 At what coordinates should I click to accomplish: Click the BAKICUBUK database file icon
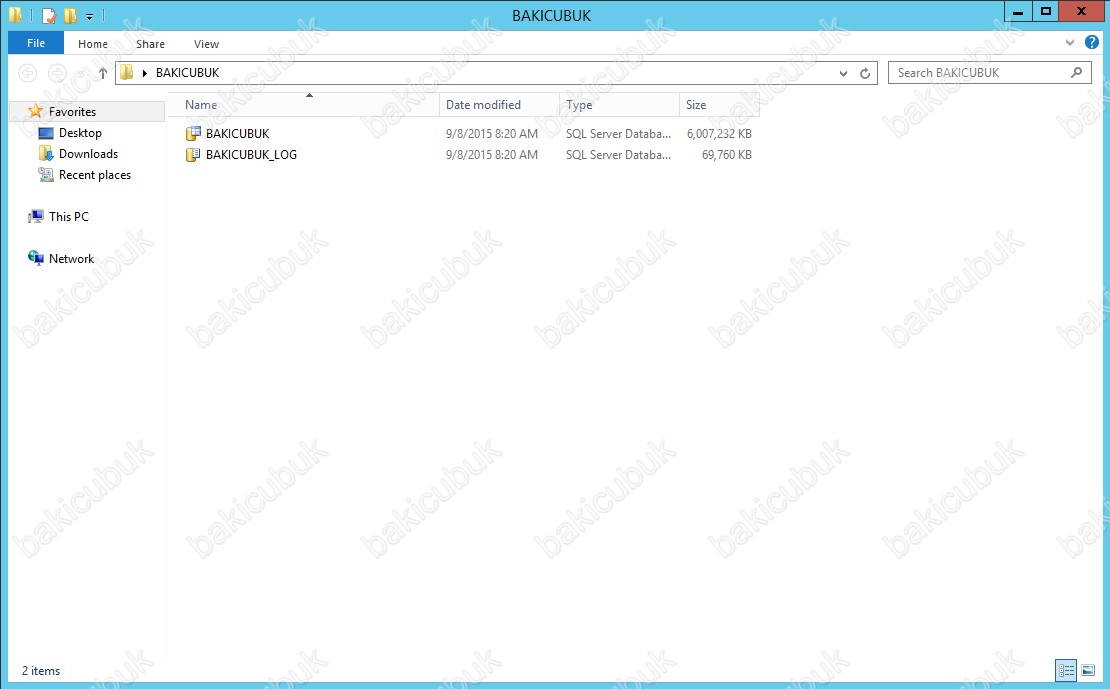coord(193,133)
